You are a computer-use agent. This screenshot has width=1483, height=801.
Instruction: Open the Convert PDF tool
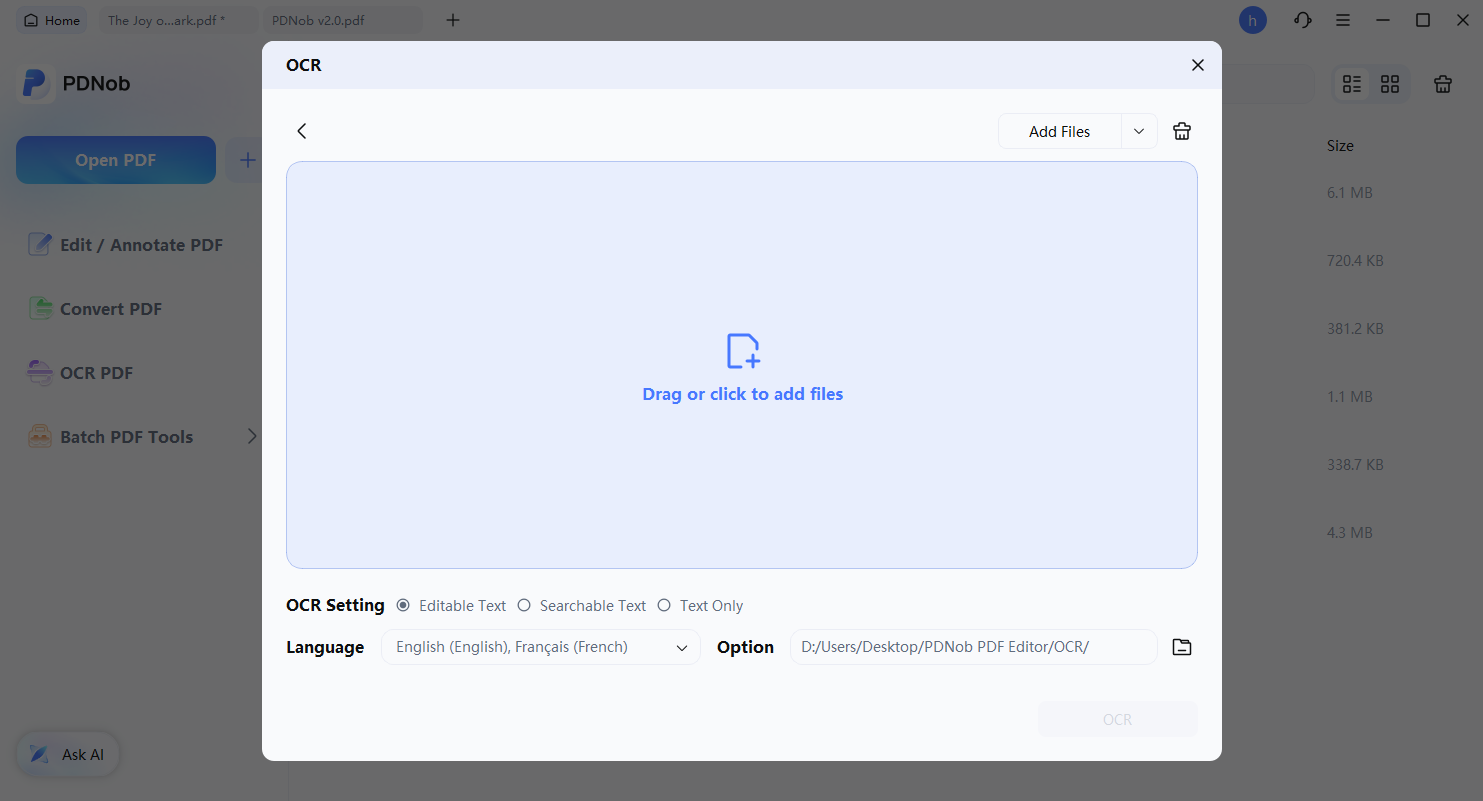pos(108,308)
